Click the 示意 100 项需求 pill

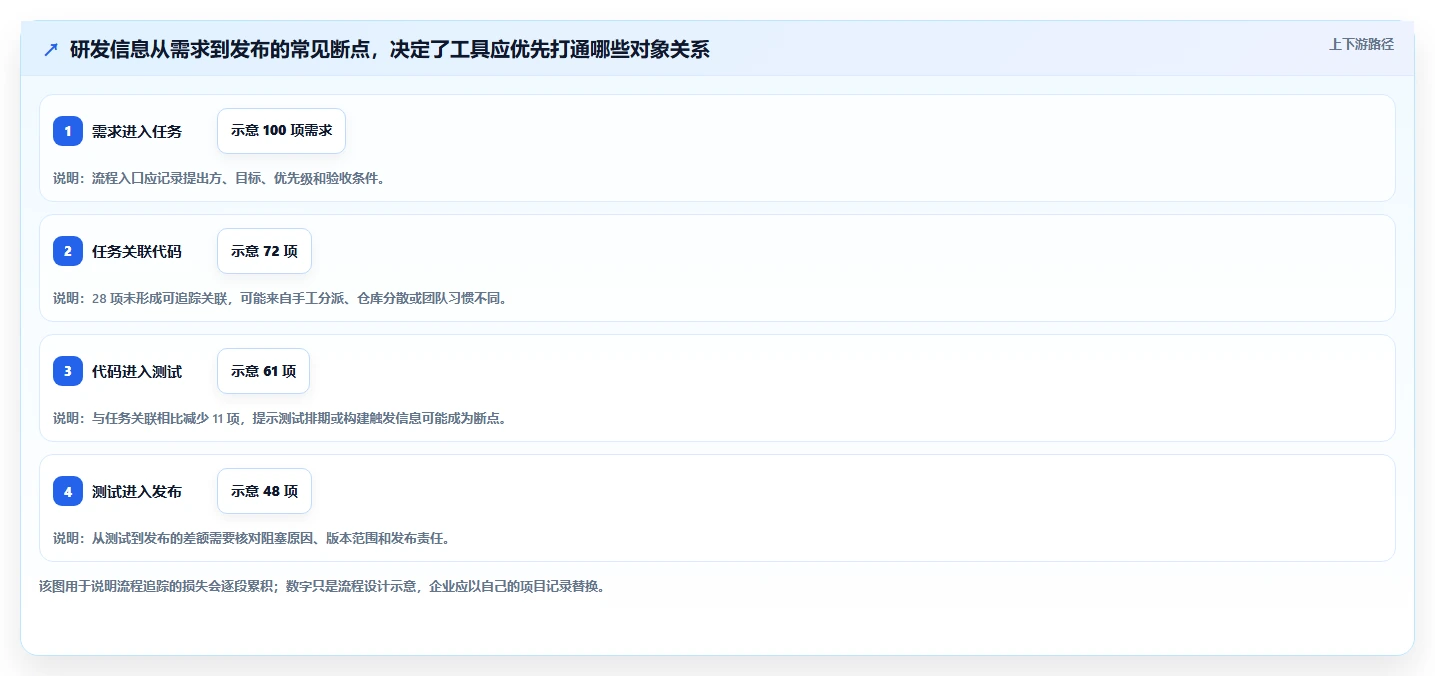(x=281, y=131)
